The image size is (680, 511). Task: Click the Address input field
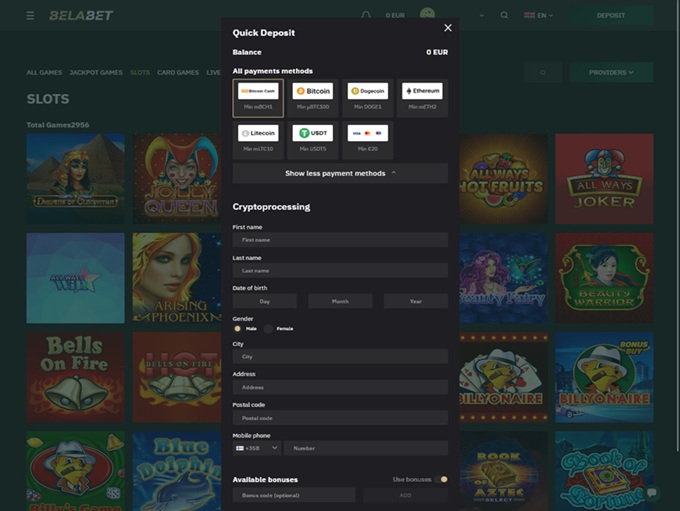click(x=340, y=387)
